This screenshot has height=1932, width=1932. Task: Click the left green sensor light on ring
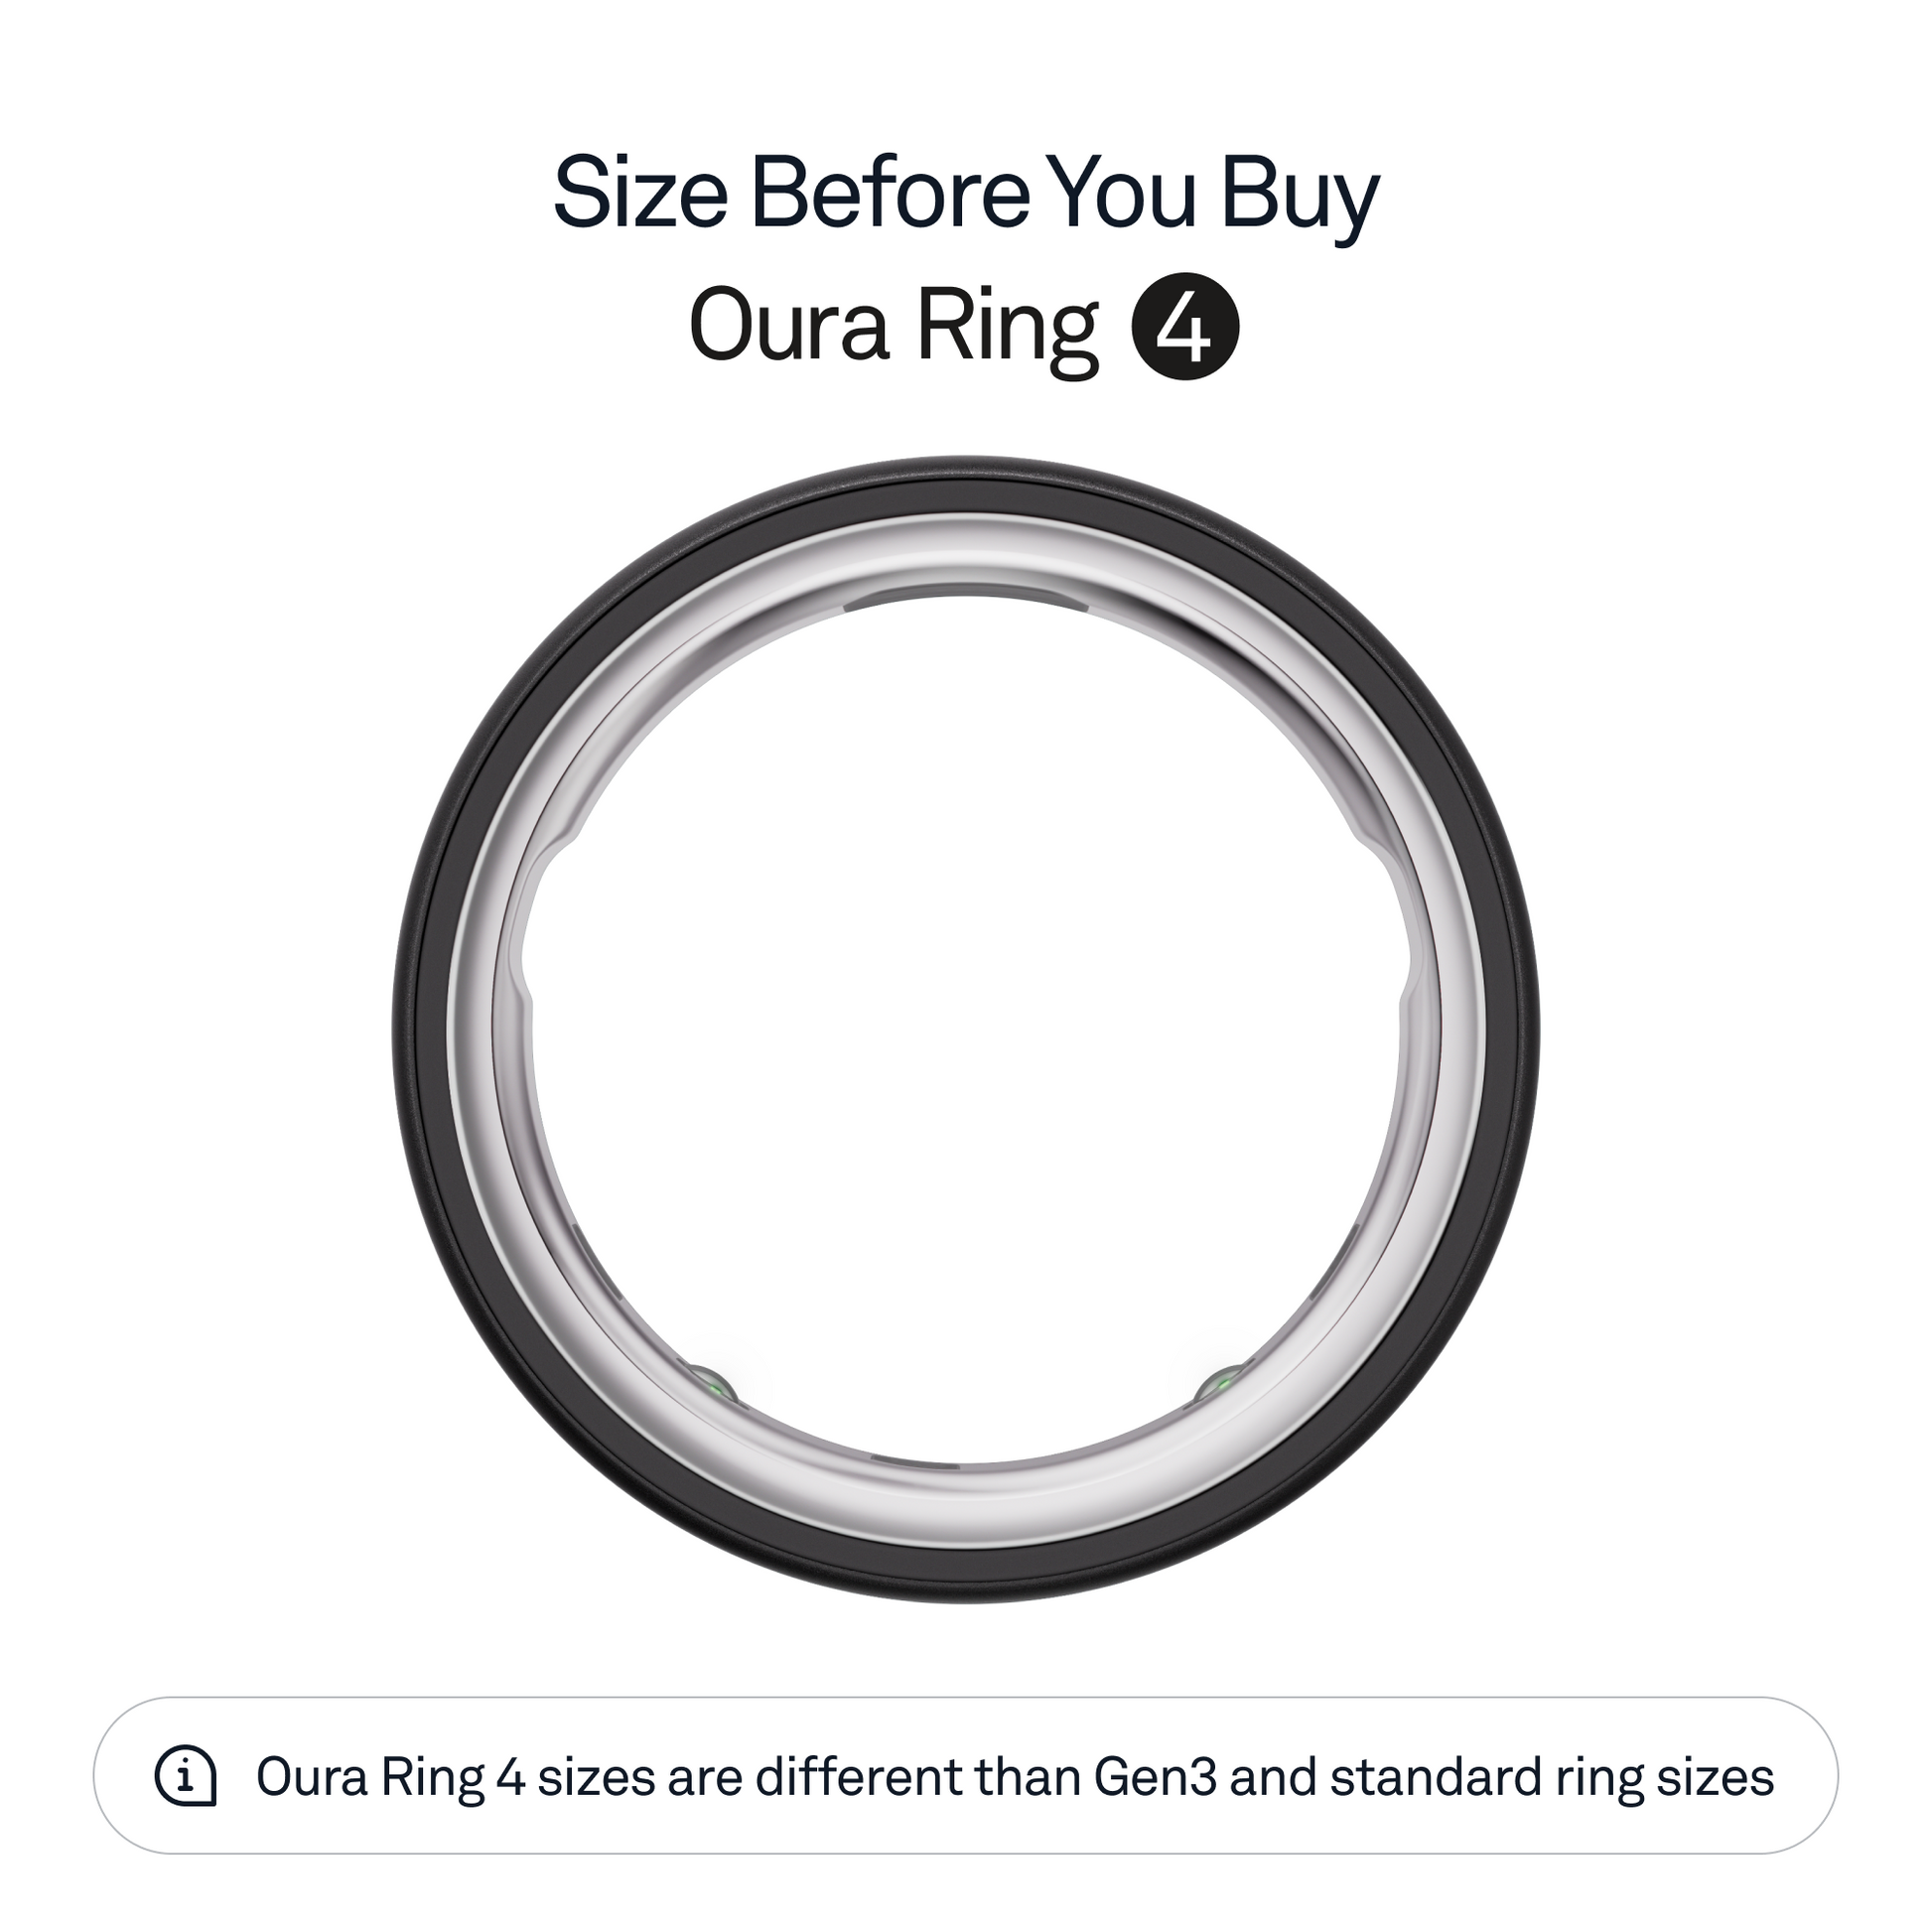(x=714, y=1387)
